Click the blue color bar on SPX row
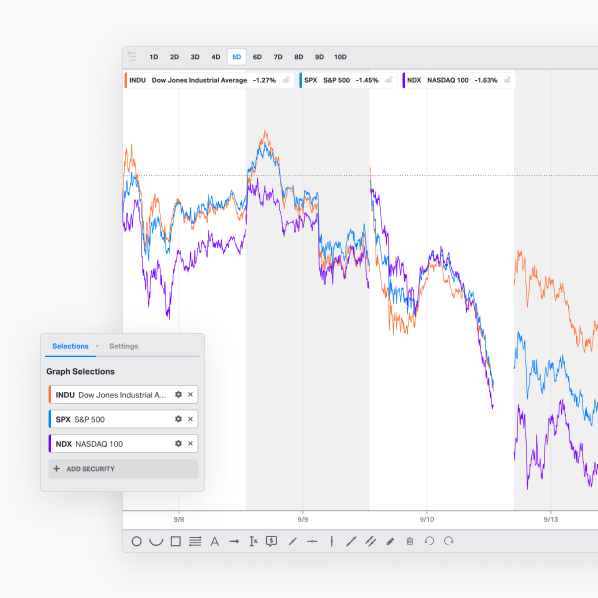Screen dimensions: 598x598 (x=50, y=419)
